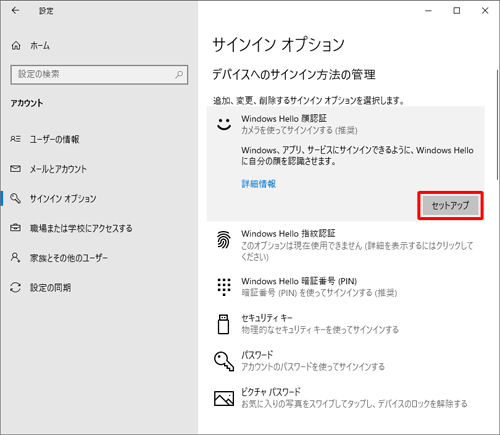Click the アカウント section label
Screen dimensions: 500x435
pyautogui.click(x=27, y=103)
